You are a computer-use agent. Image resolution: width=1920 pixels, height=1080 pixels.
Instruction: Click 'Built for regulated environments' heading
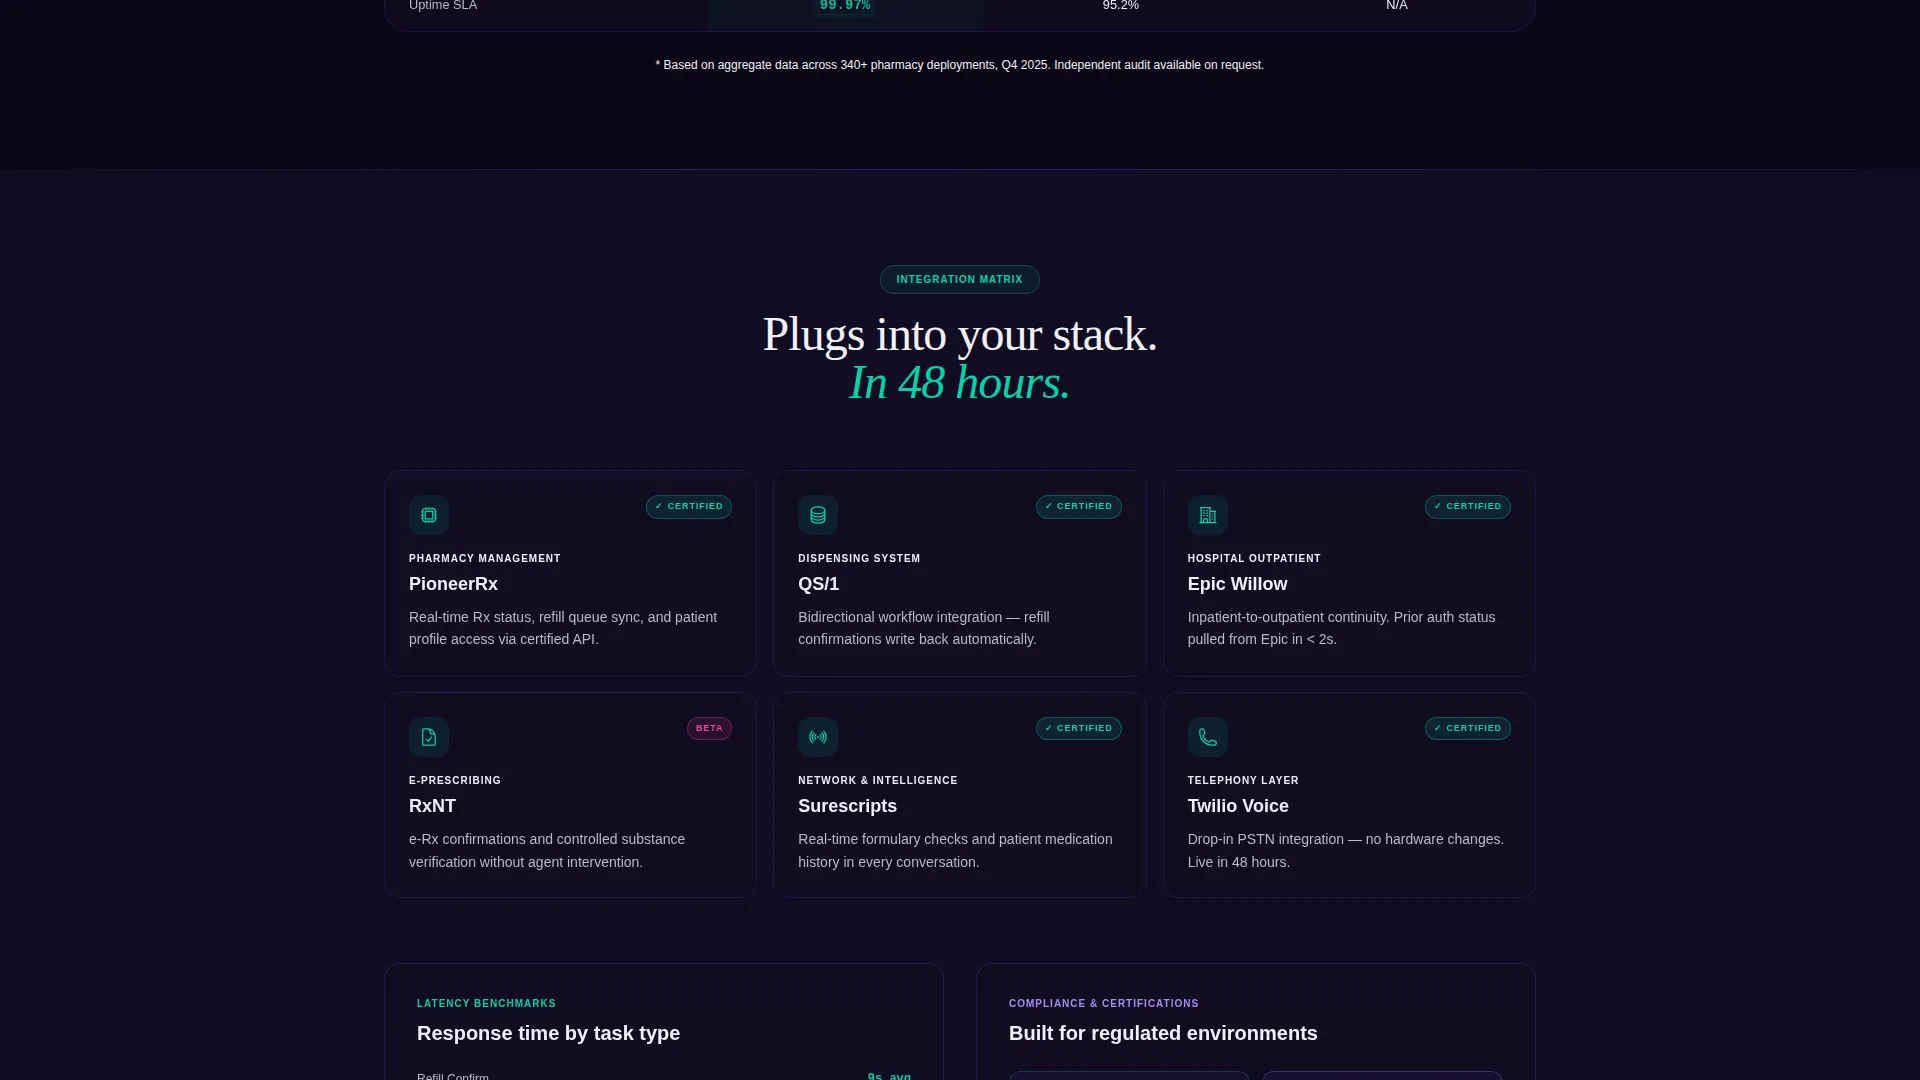(x=1163, y=1033)
